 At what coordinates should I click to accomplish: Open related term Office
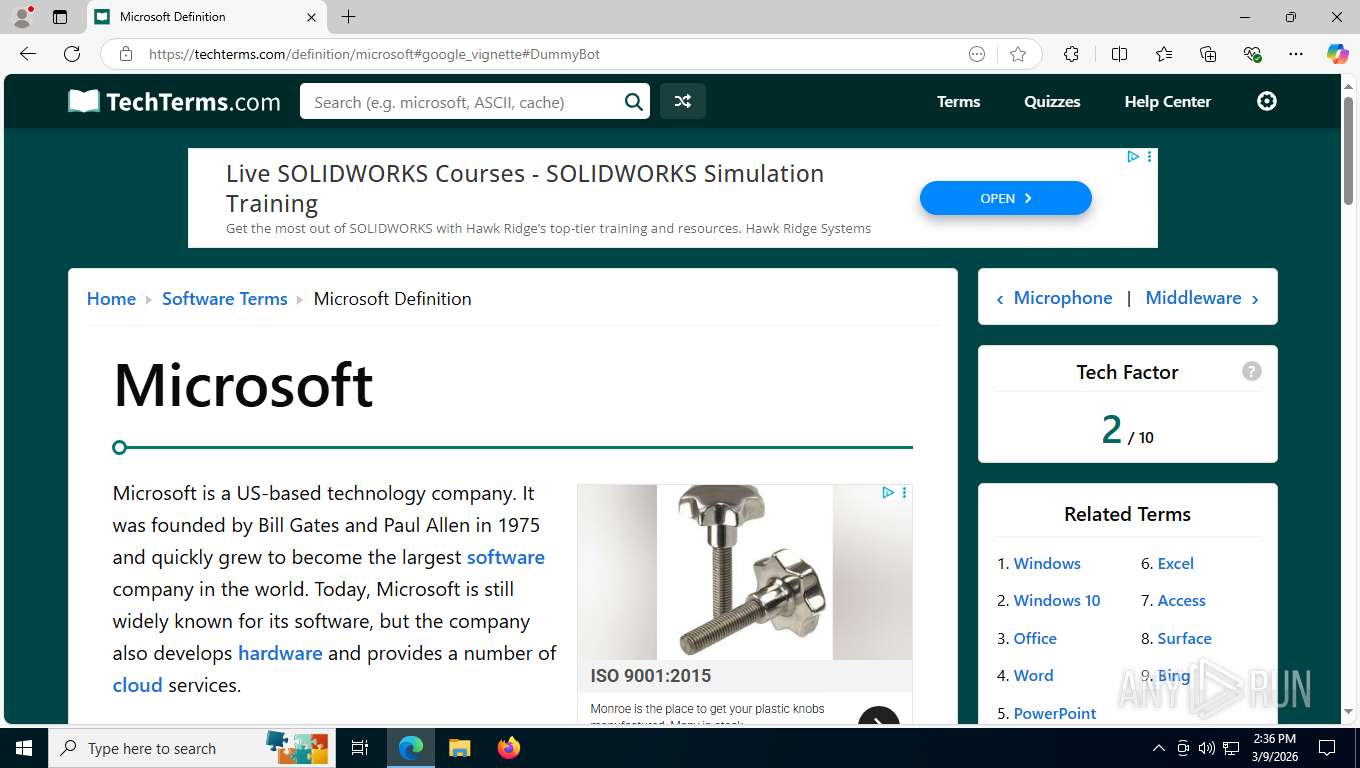[x=1035, y=638]
